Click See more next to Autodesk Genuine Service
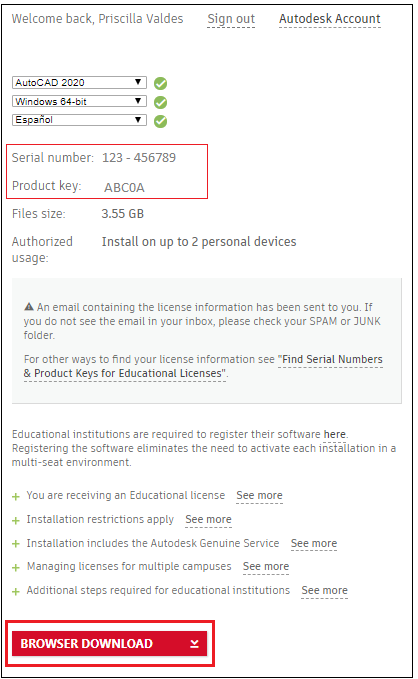The height and width of the screenshot is (679, 418). point(314,543)
